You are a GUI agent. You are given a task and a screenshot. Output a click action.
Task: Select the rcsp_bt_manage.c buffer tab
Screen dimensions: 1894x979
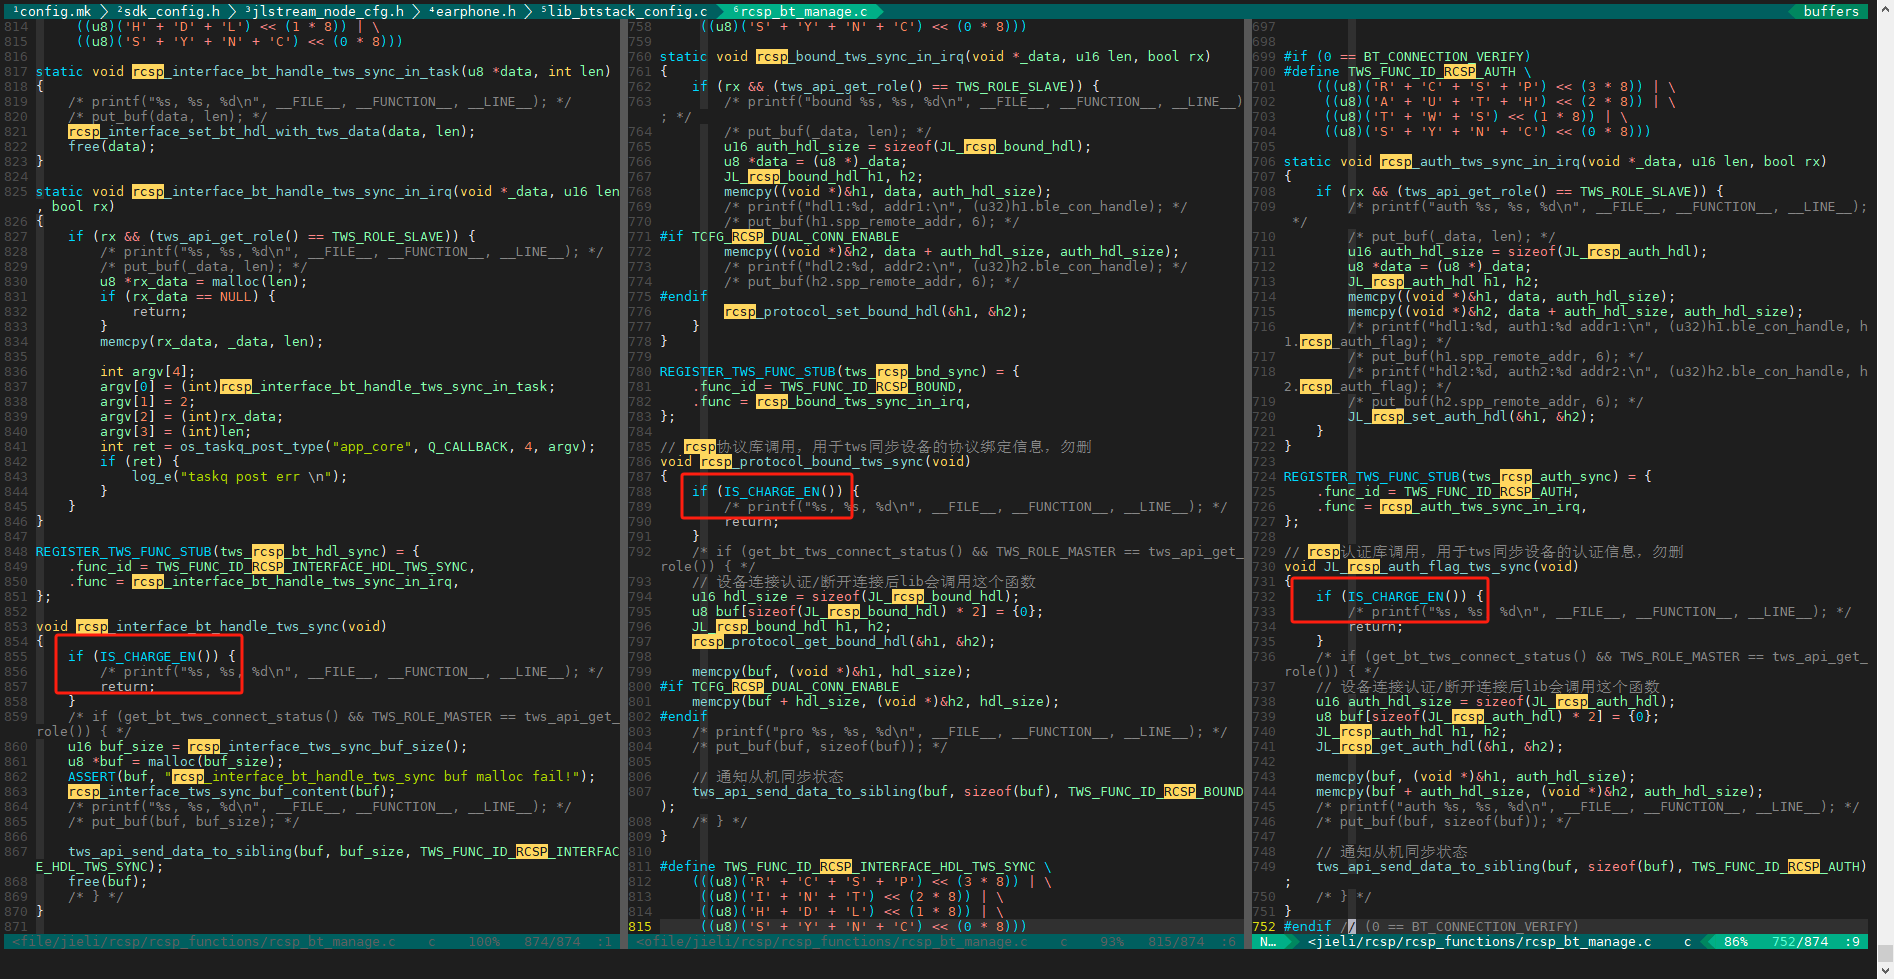pos(800,11)
